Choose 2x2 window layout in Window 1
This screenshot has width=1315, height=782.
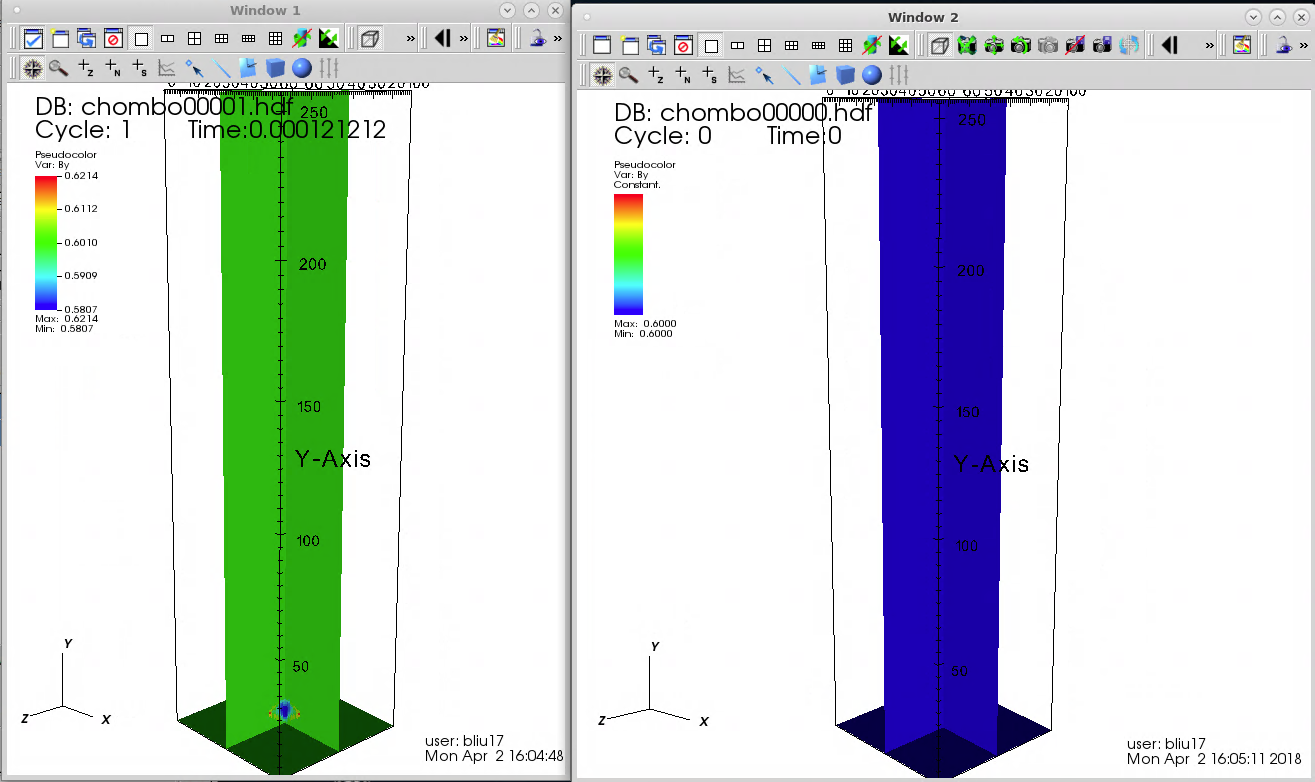tap(195, 39)
